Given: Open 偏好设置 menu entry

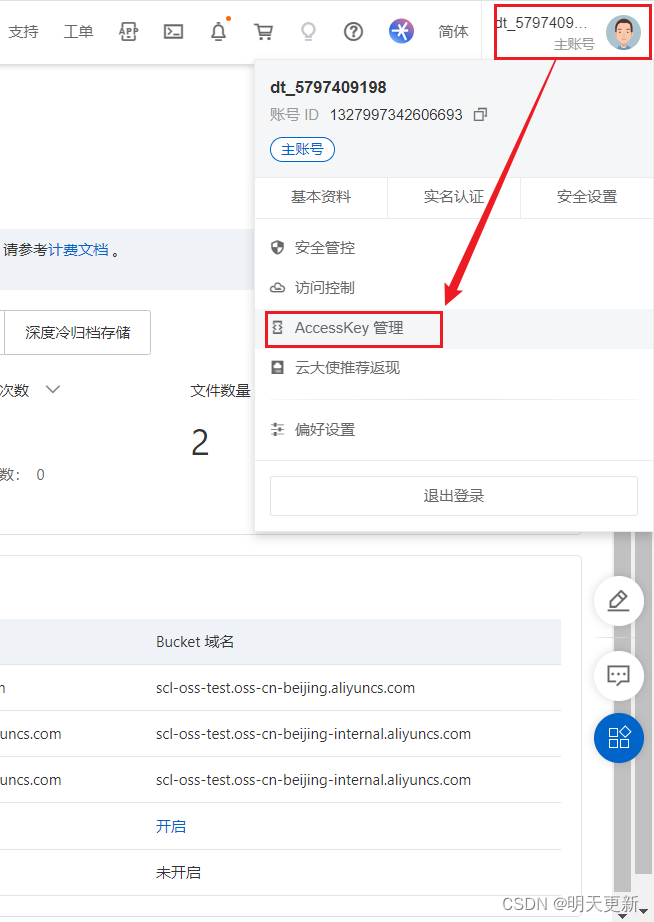Looking at the screenshot, I should coord(454,430).
